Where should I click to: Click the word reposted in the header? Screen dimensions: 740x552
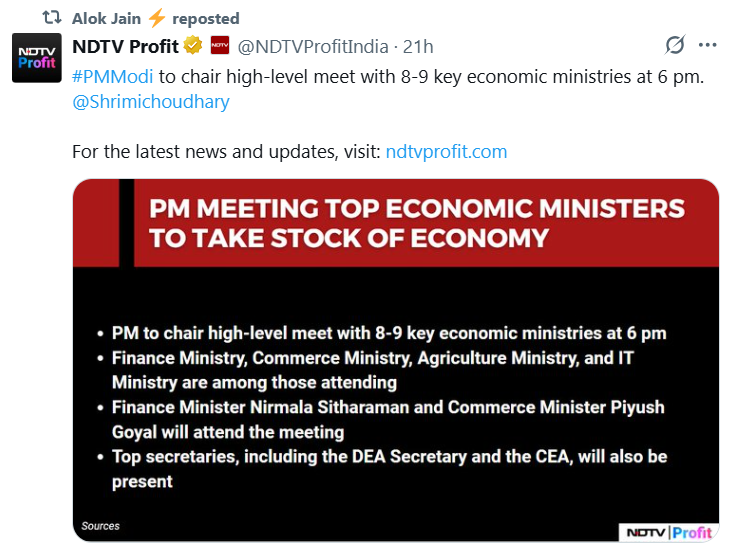coord(206,18)
